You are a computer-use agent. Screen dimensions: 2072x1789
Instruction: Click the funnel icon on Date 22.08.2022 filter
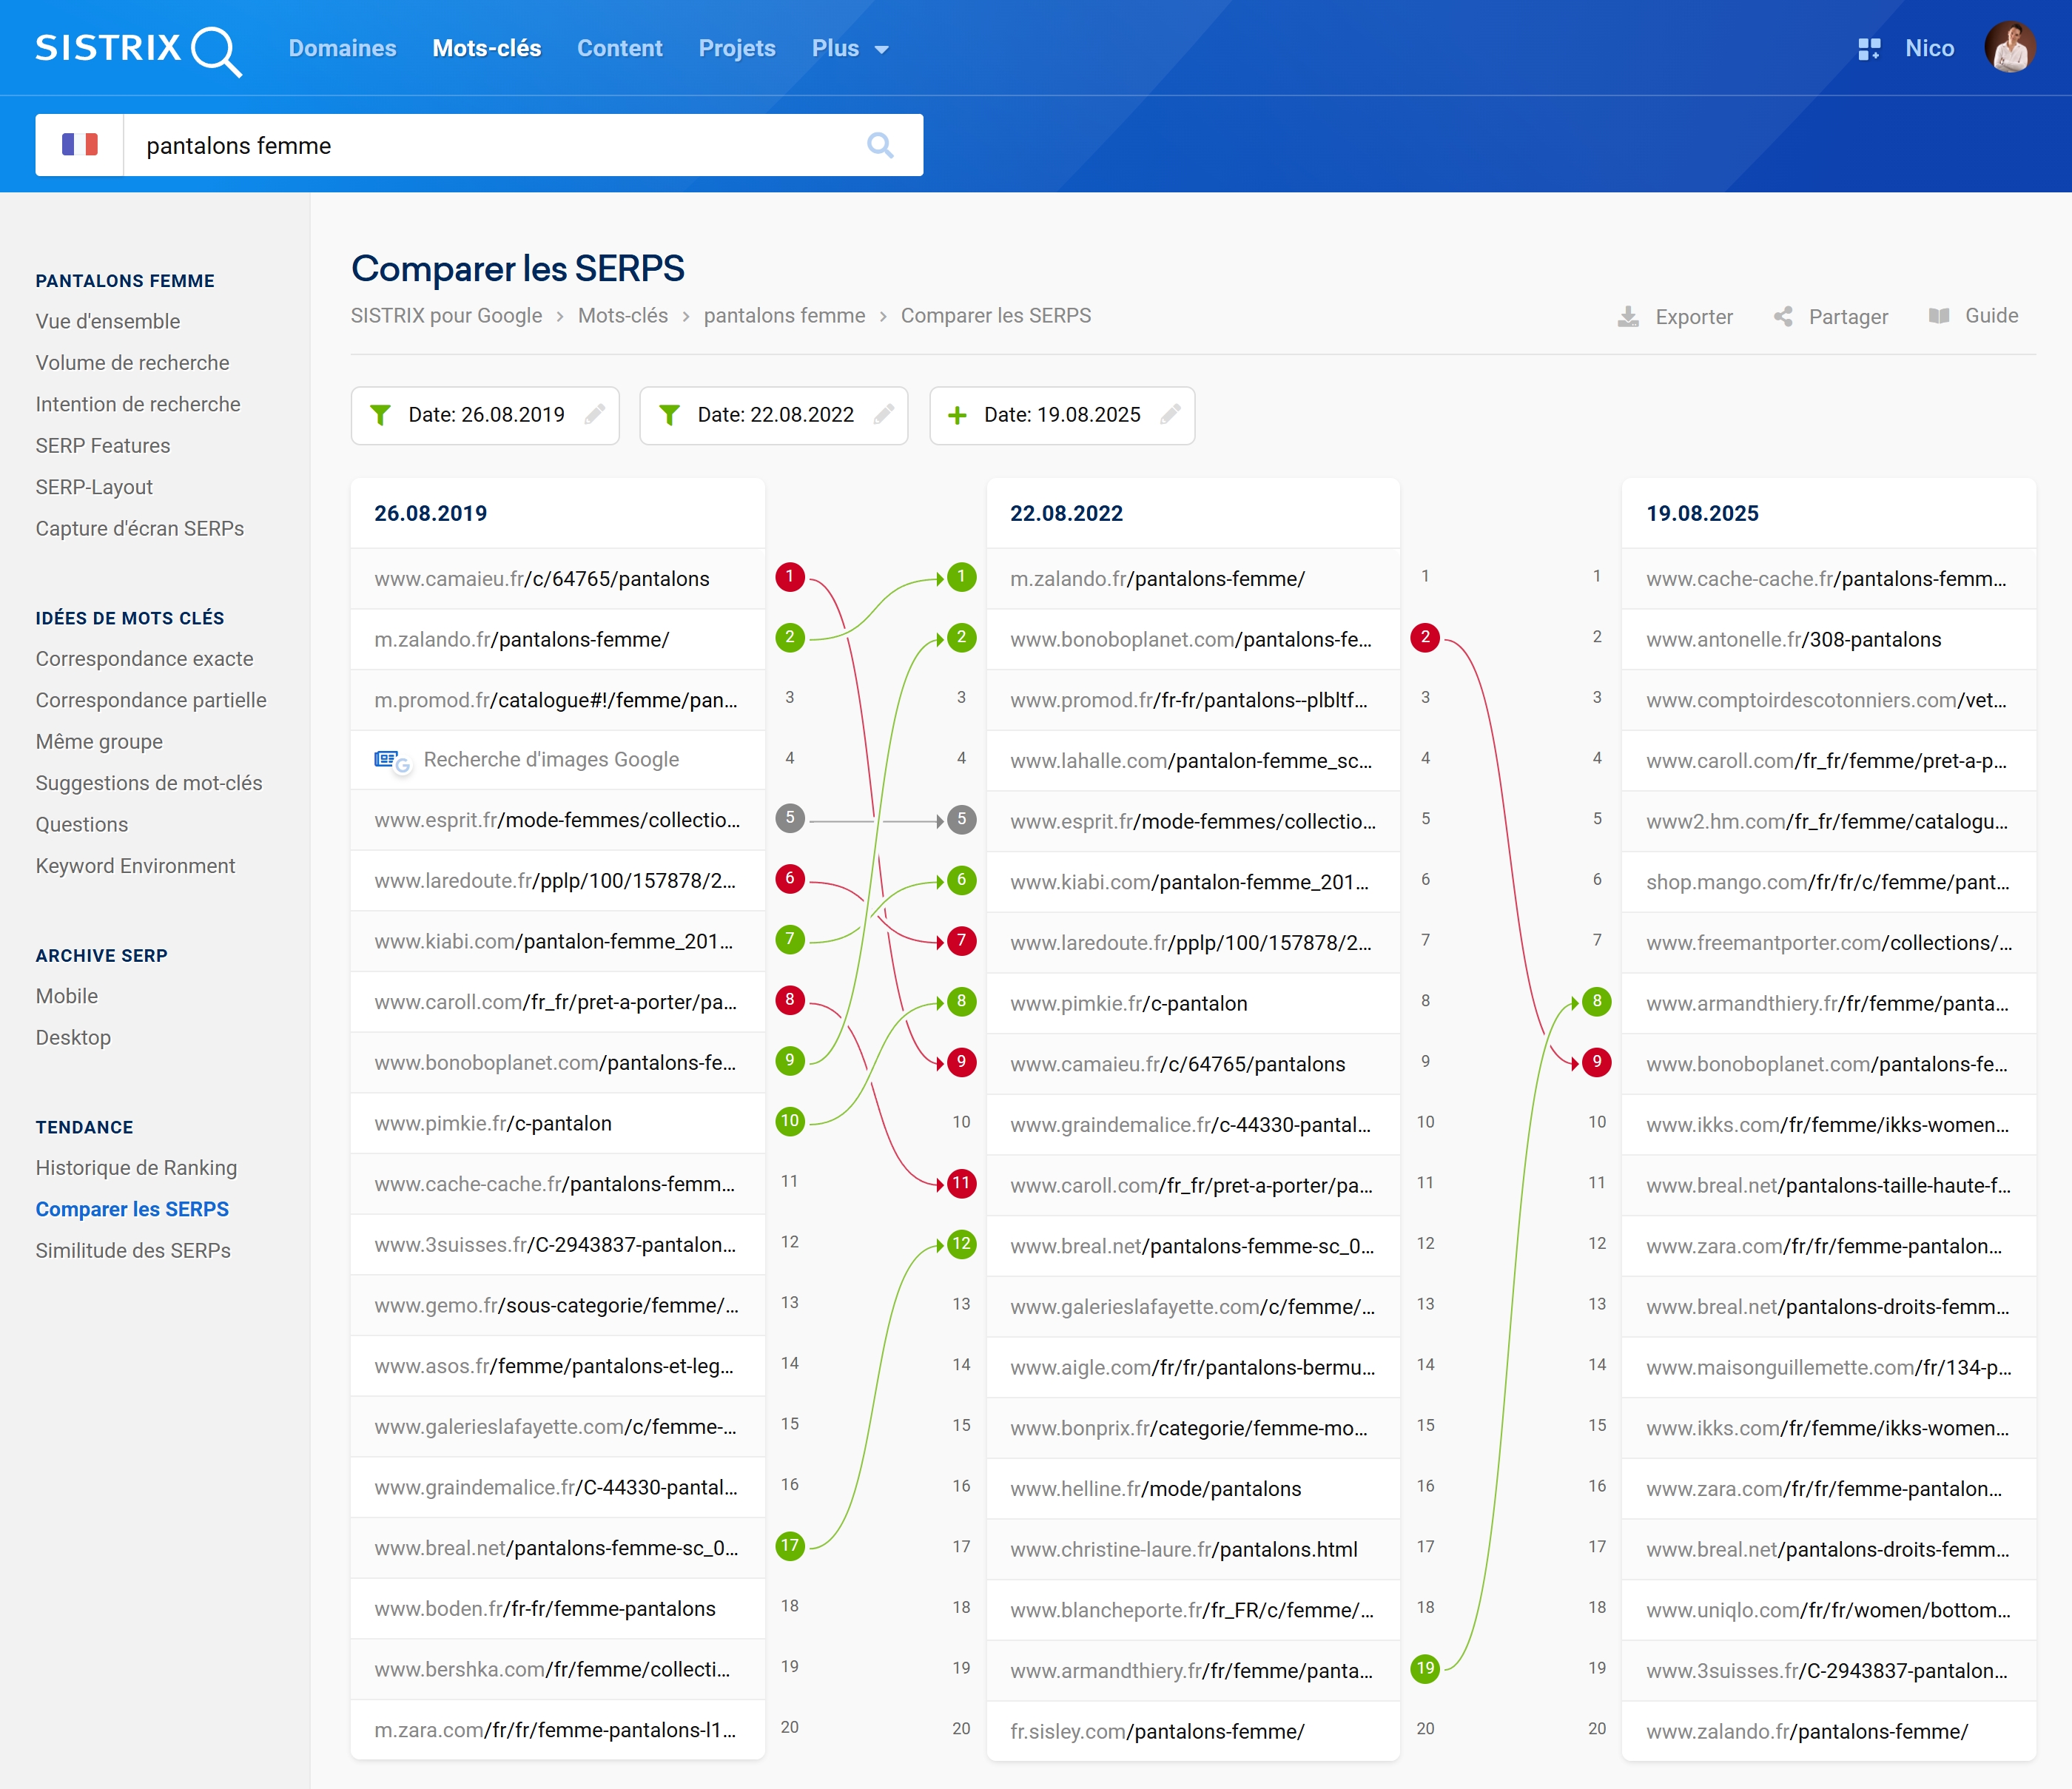pyautogui.click(x=670, y=415)
